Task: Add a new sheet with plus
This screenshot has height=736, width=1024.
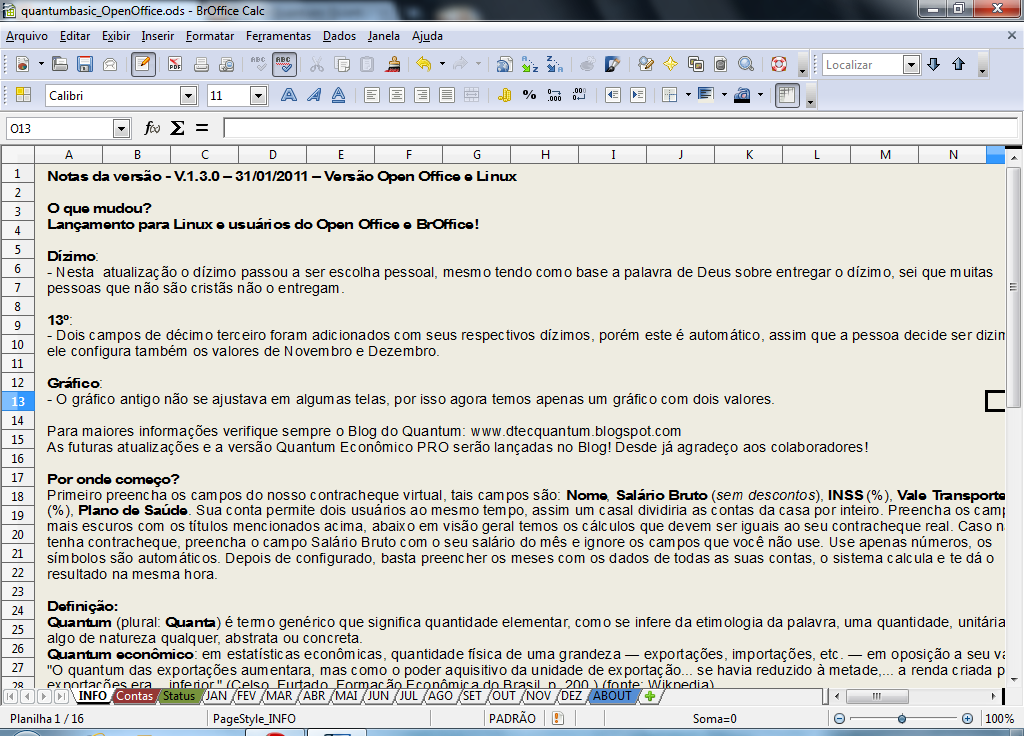Action: [650, 696]
